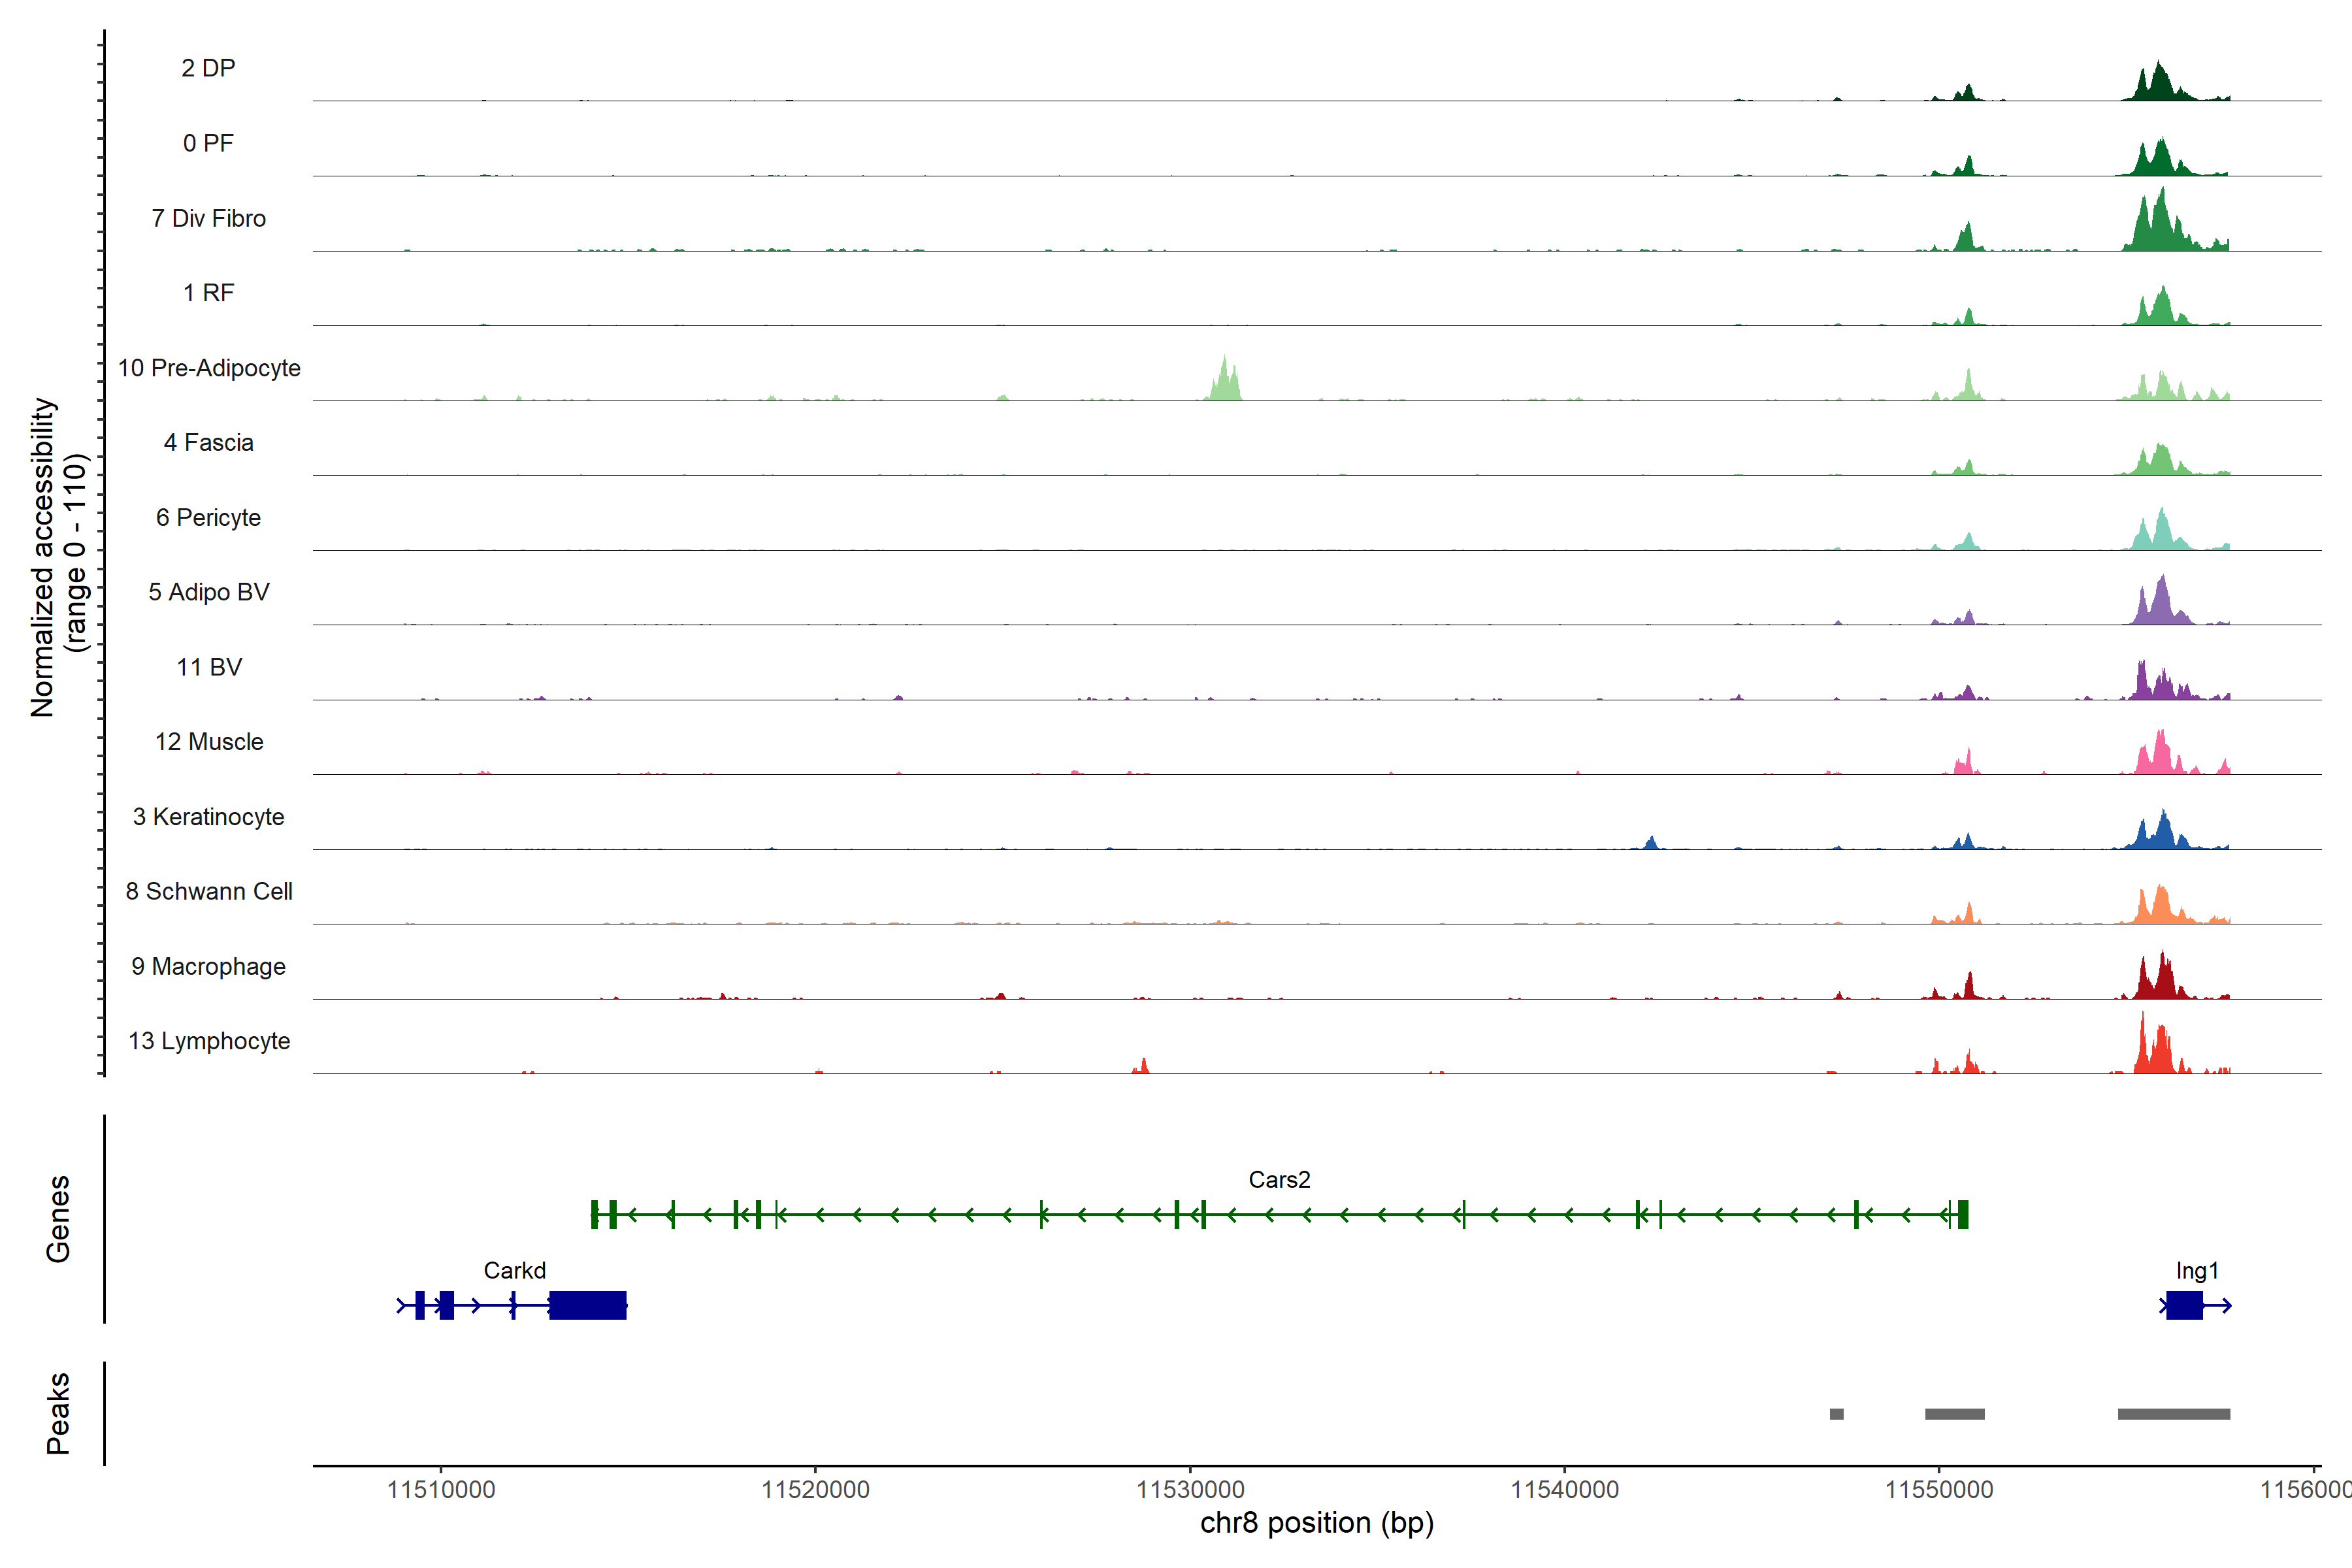The height and width of the screenshot is (1568, 2352).
Task: Click the rightmost wide gray peak bar
Action: click(x=2173, y=1414)
